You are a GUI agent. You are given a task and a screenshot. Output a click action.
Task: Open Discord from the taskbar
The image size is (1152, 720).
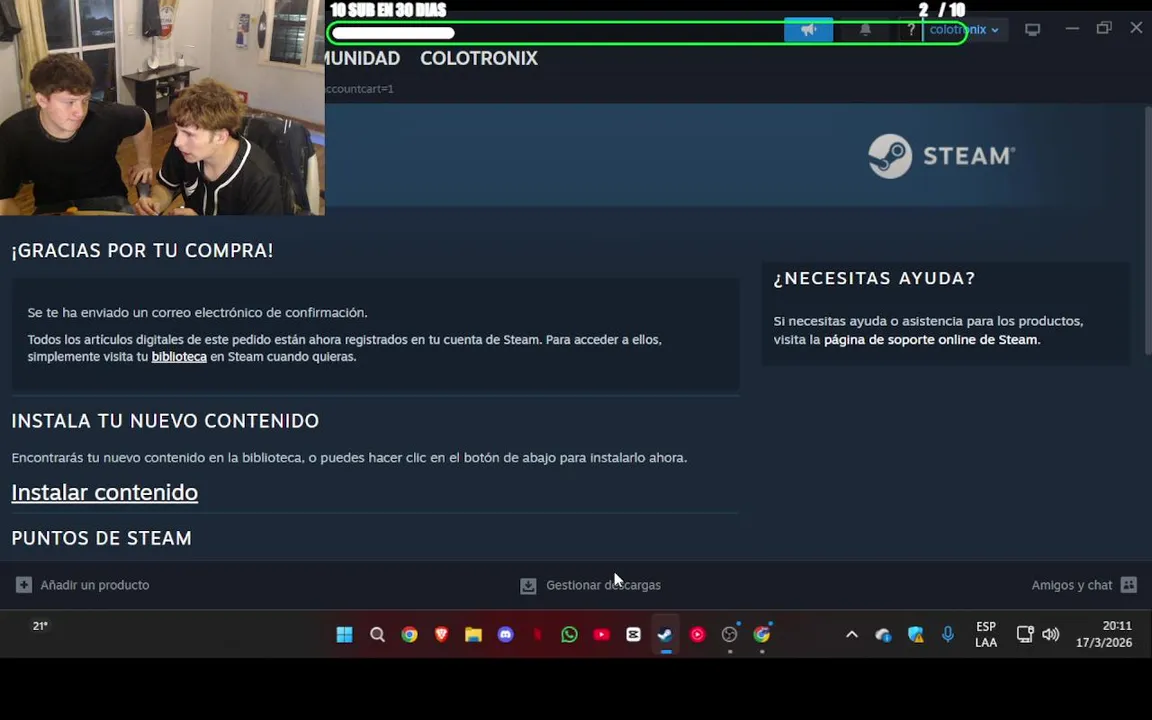point(505,635)
